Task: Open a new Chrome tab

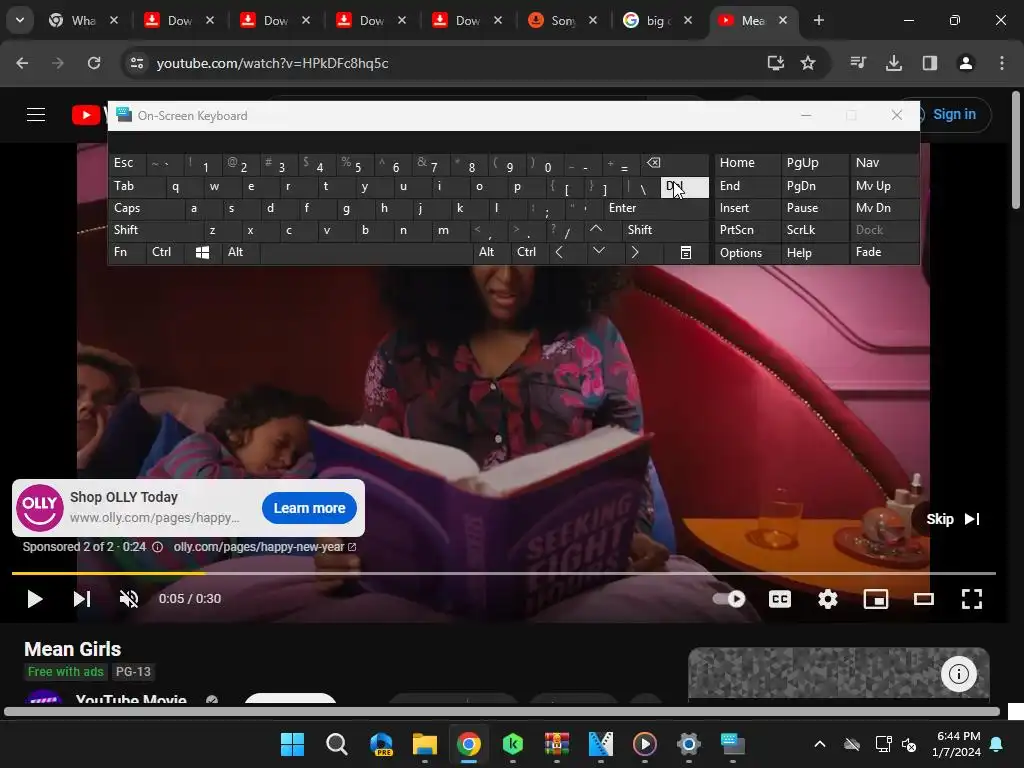Action: pyautogui.click(x=819, y=20)
